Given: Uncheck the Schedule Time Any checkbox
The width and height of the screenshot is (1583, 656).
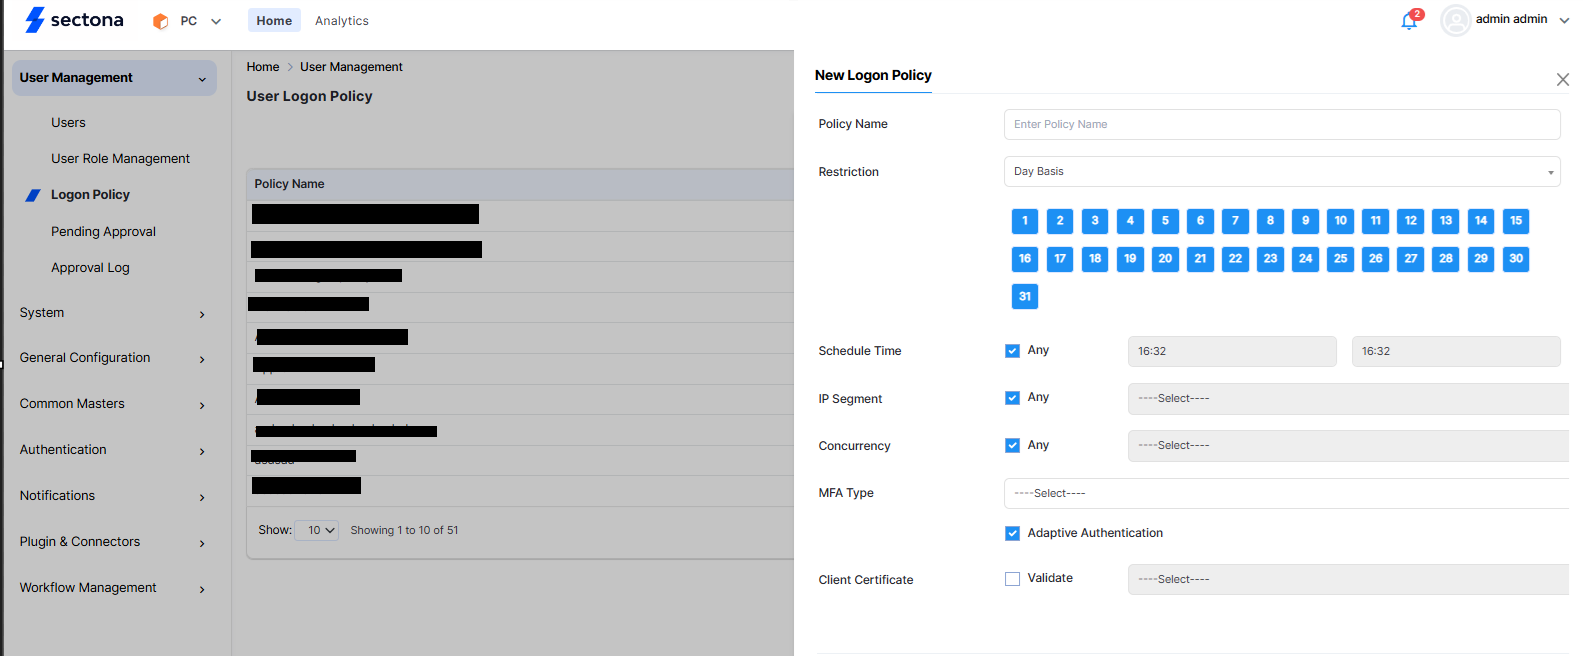Looking at the screenshot, I should [1012, 351].
